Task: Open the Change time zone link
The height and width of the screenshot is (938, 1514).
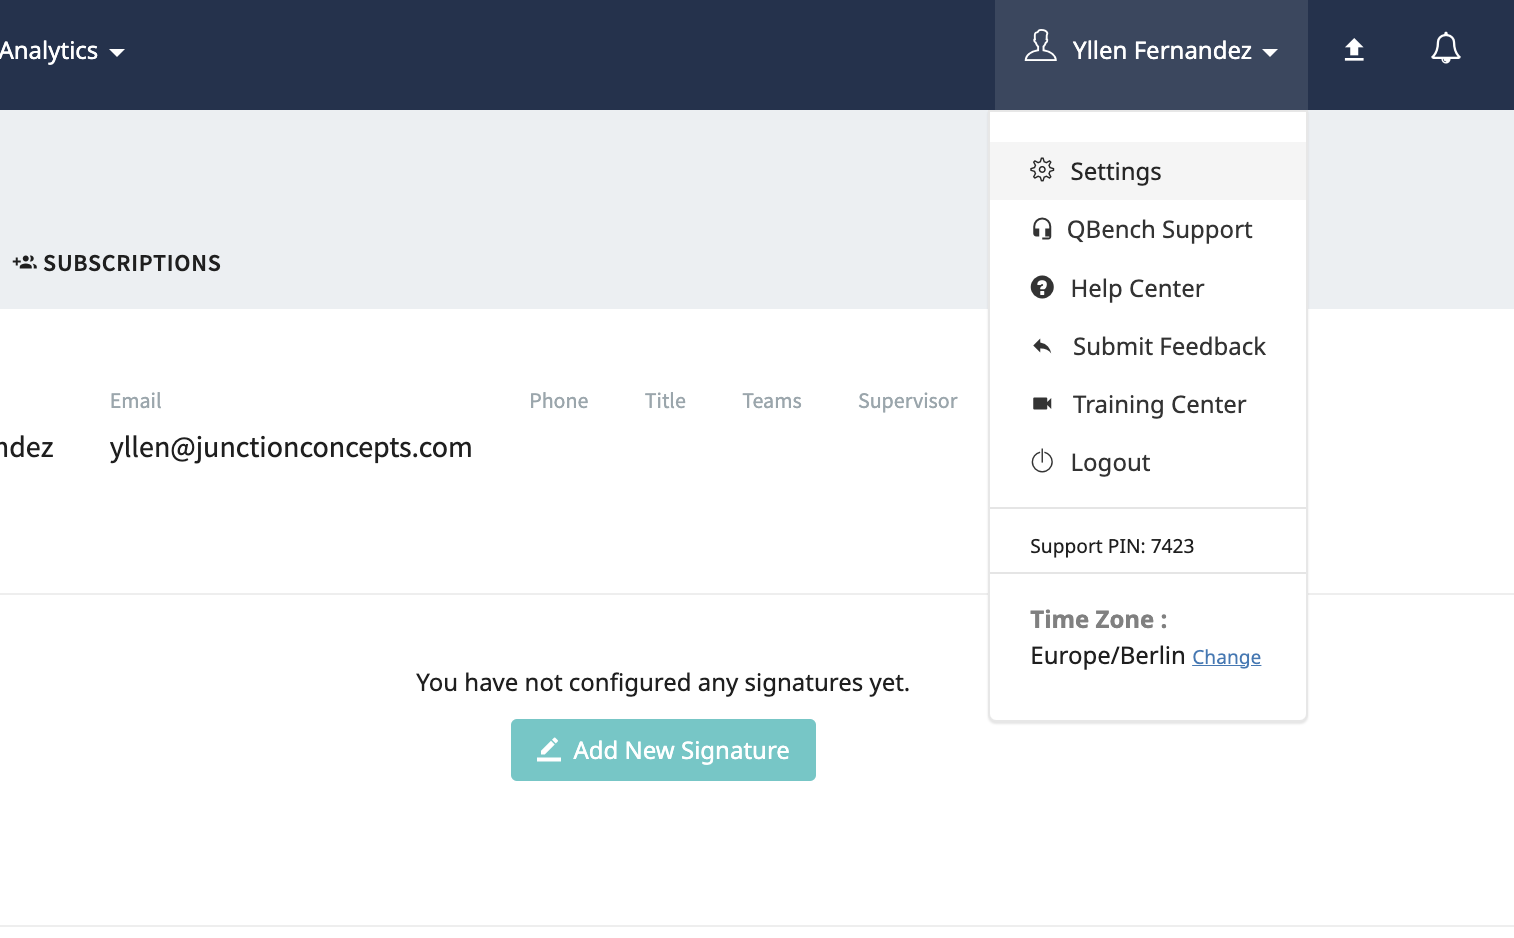Action: (1226, 656)
